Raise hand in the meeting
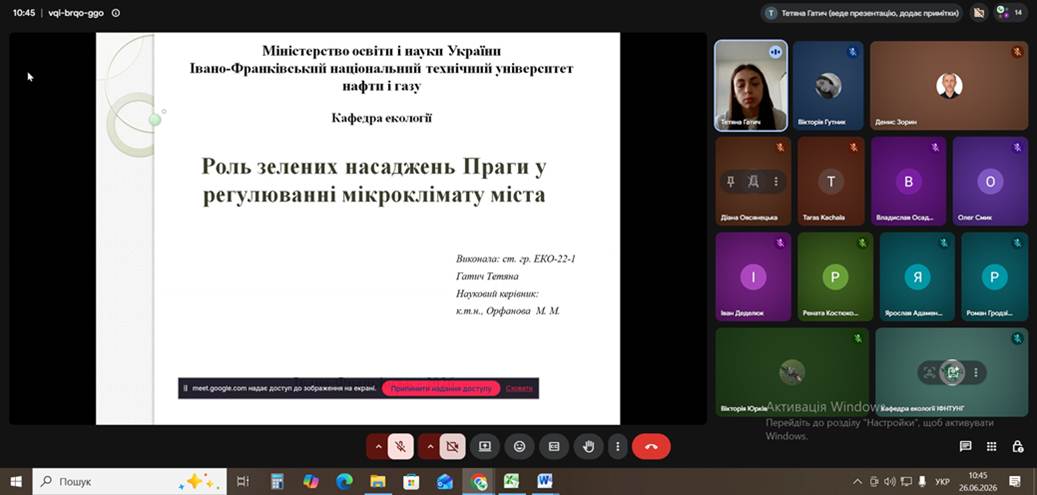Viewport: 1037px width, 495px height. coord(588,447)
